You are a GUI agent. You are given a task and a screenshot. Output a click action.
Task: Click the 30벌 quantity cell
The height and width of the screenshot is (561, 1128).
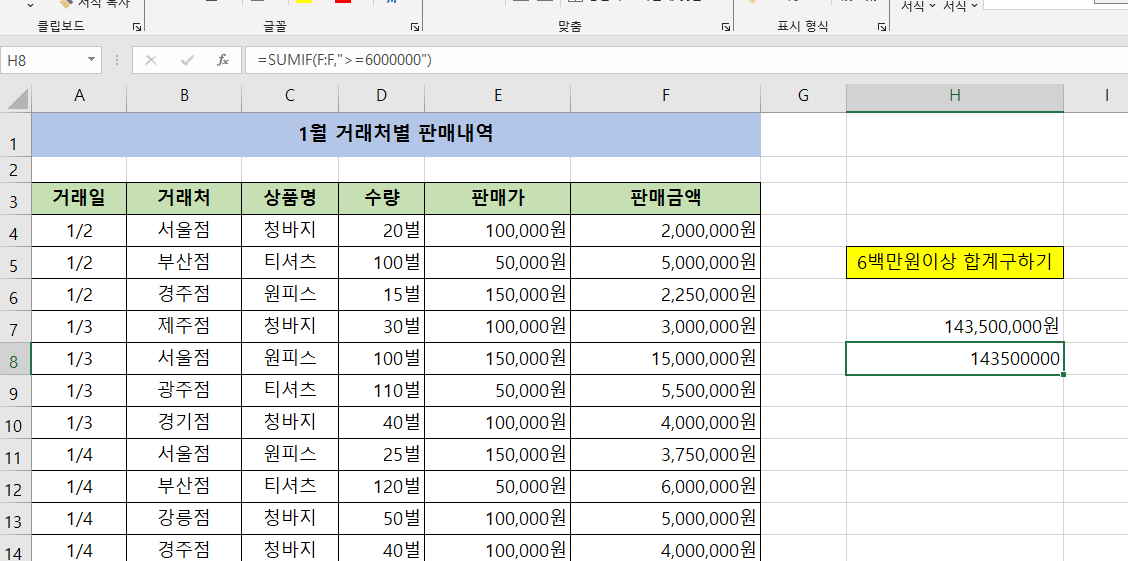[x=381, y=327]
